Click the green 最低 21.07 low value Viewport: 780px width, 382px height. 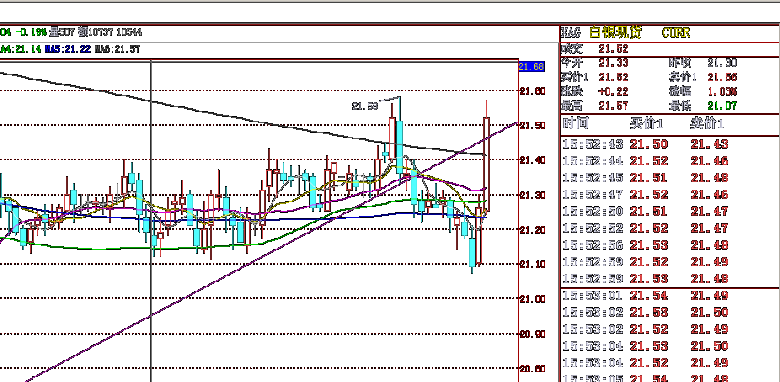click(x=722, y=105)
